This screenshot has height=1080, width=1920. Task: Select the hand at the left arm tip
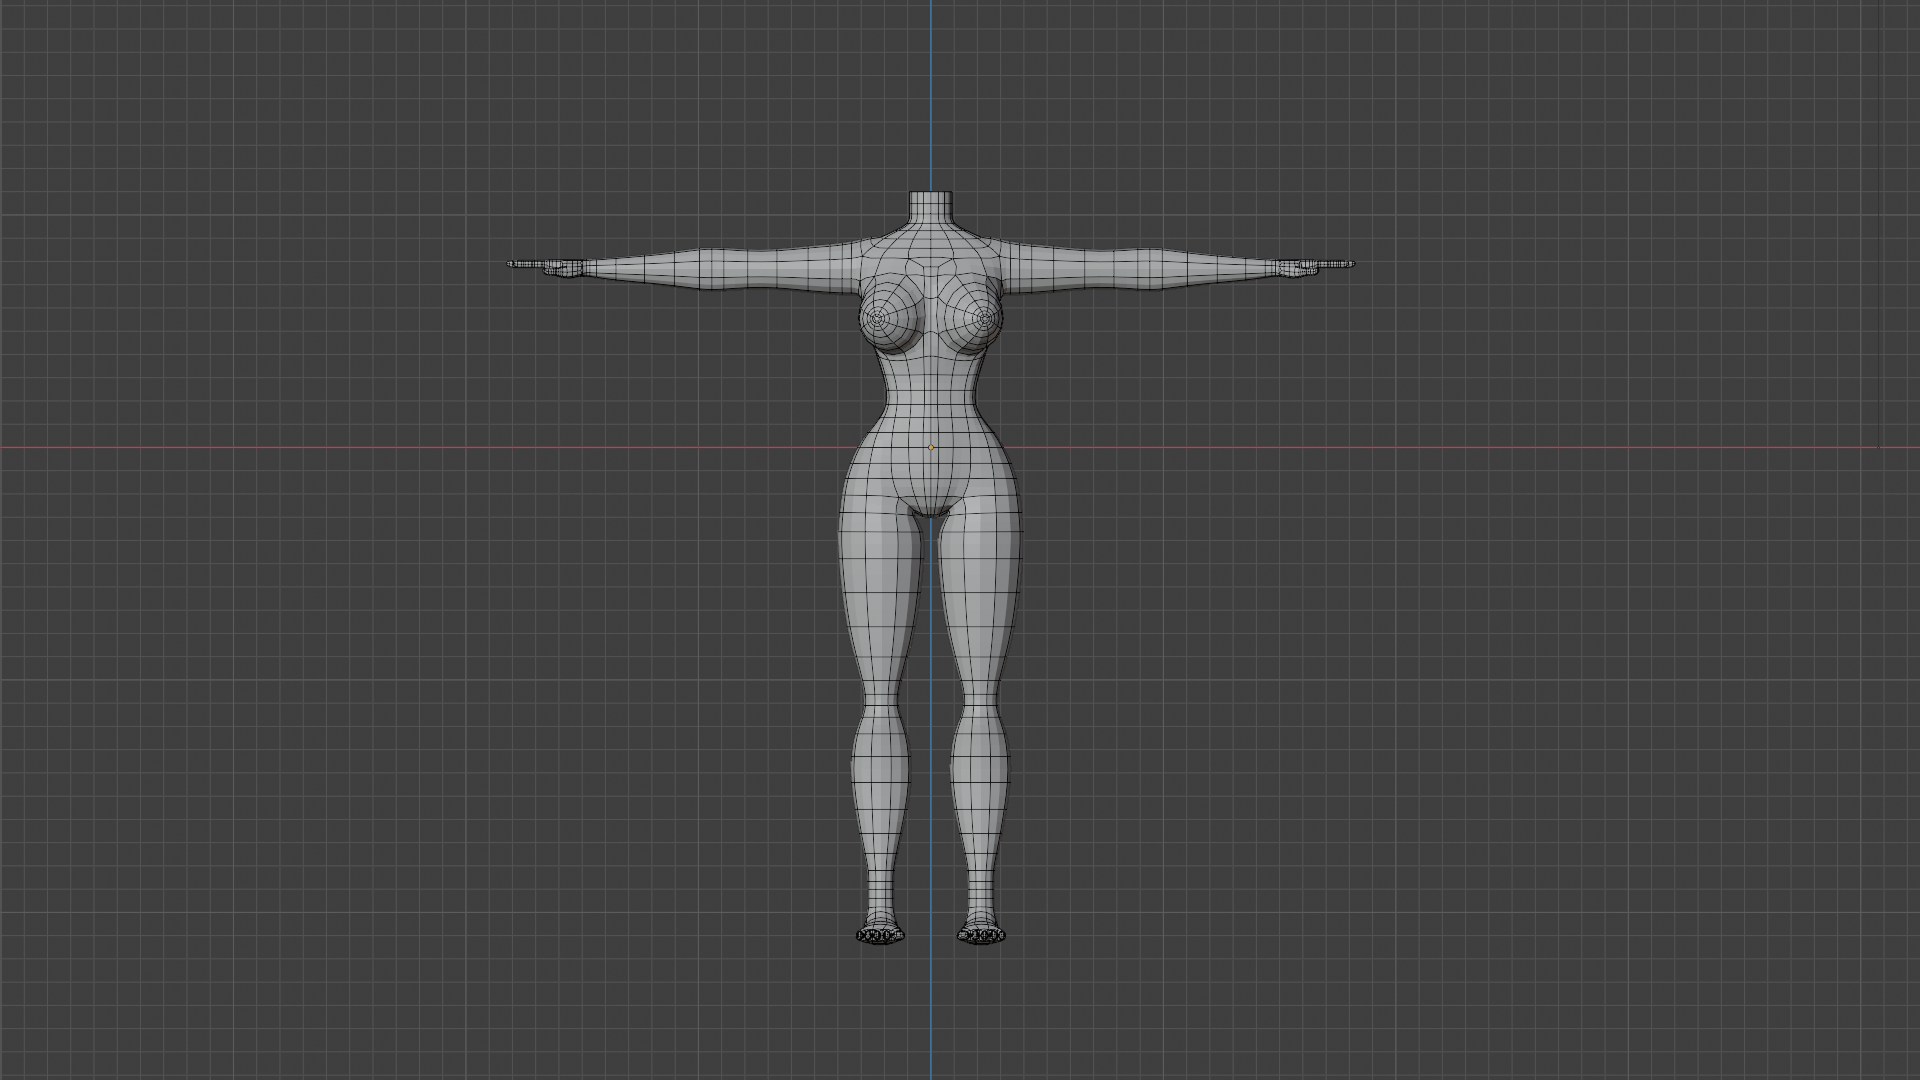[560, 267]
